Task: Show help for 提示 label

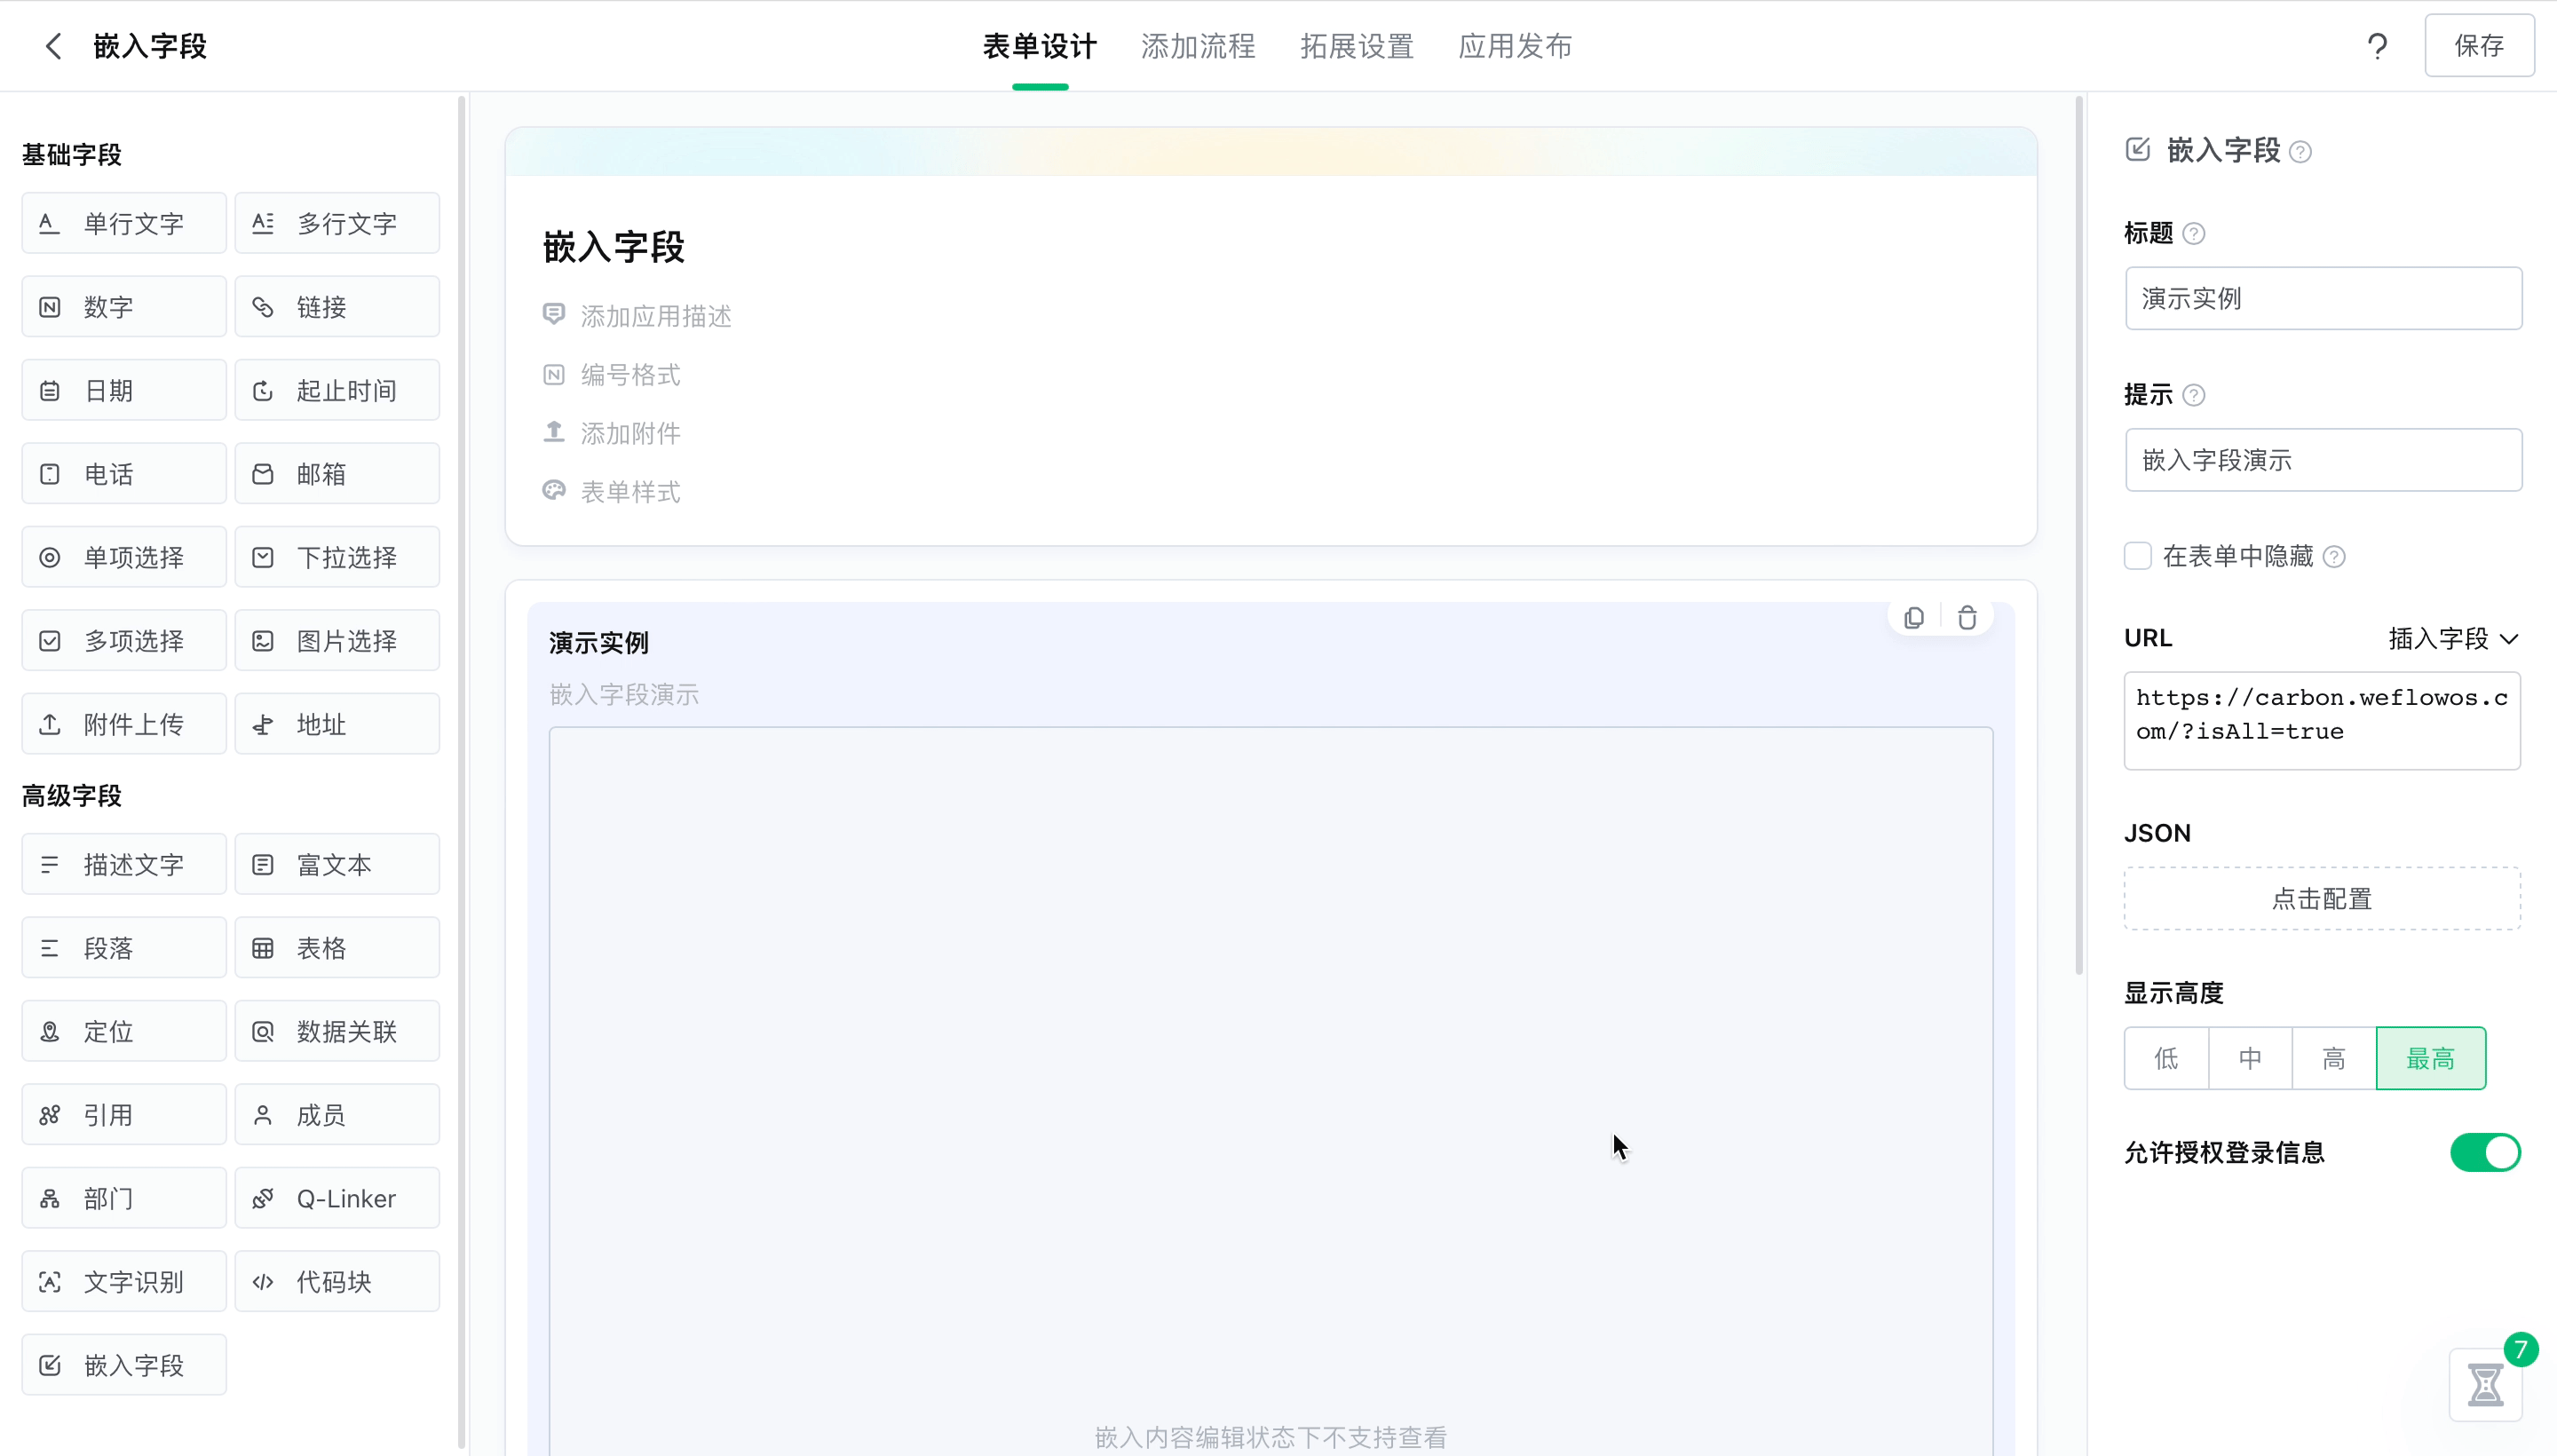Action: (x=2193, y=395)
